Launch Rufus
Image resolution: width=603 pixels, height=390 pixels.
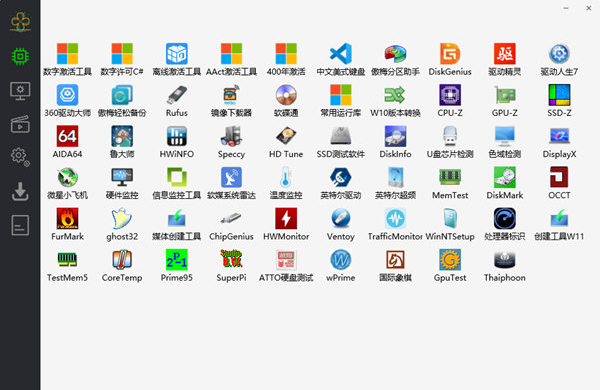point(177,100)
